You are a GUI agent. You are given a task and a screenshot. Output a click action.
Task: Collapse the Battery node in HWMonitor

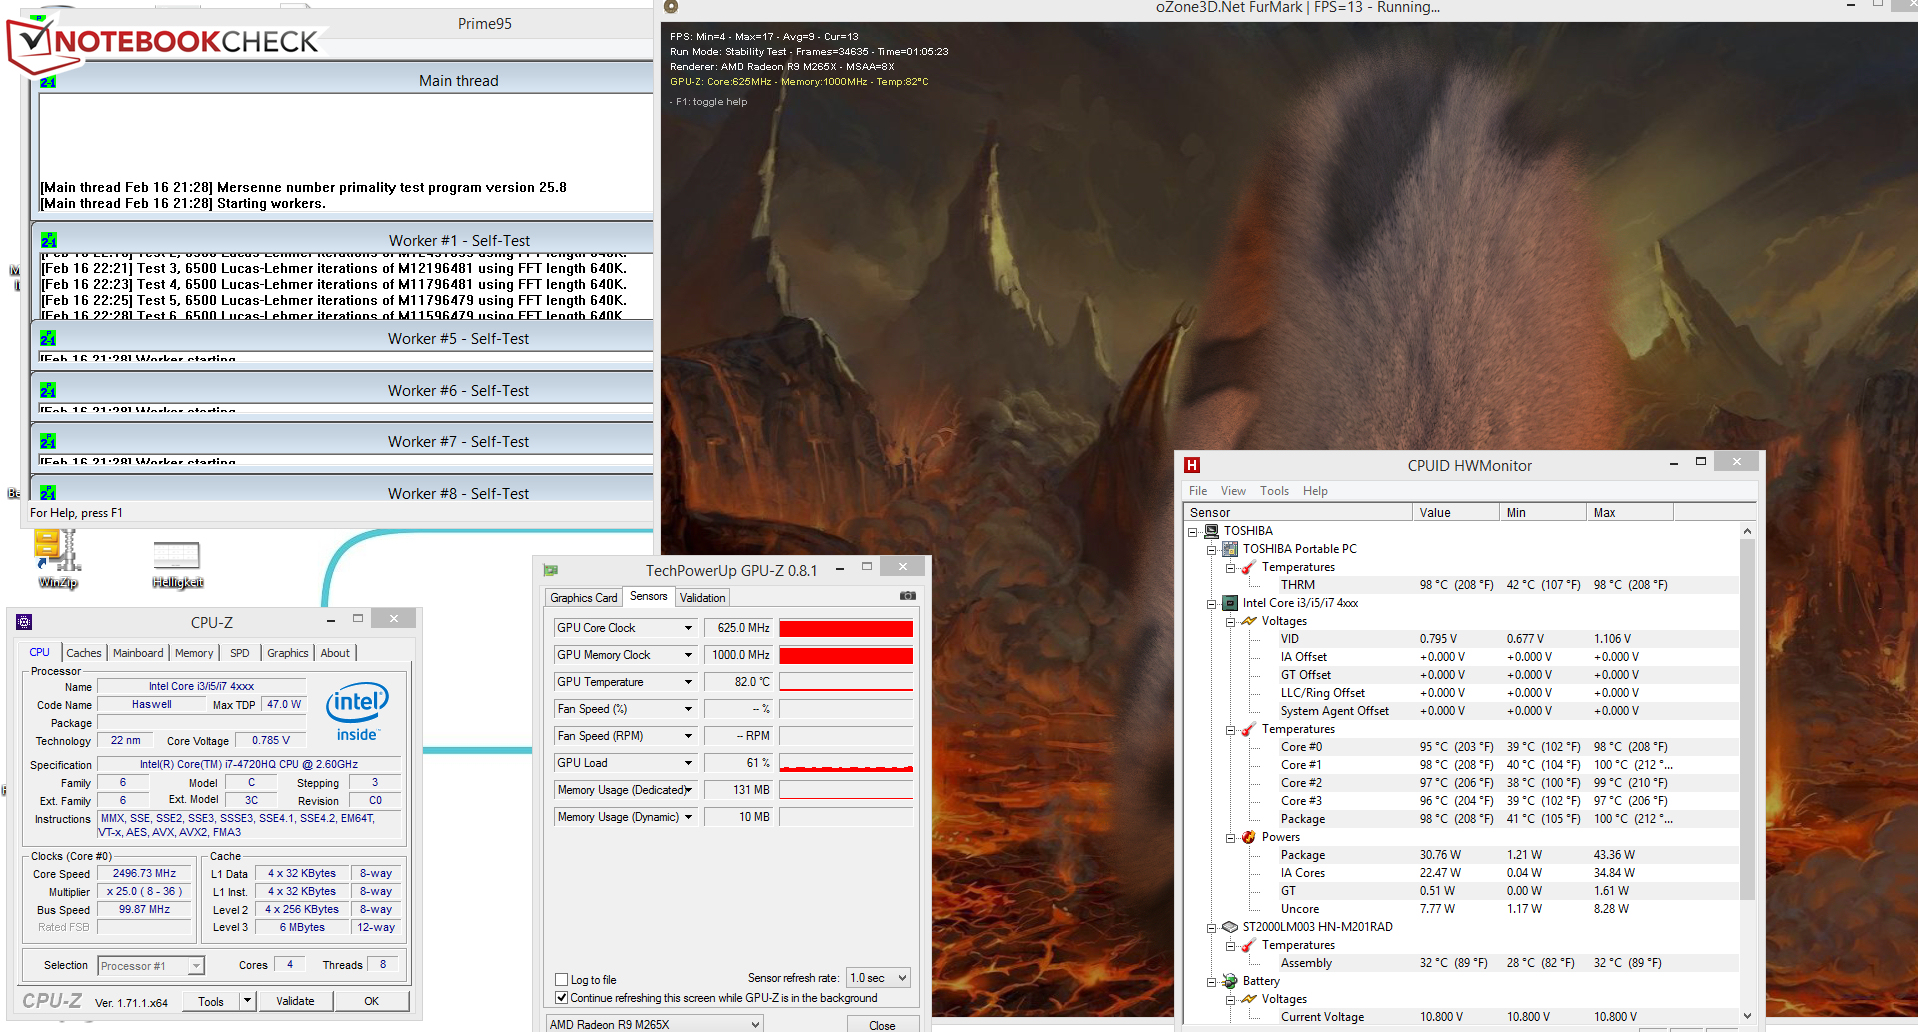click(1211, 982)
